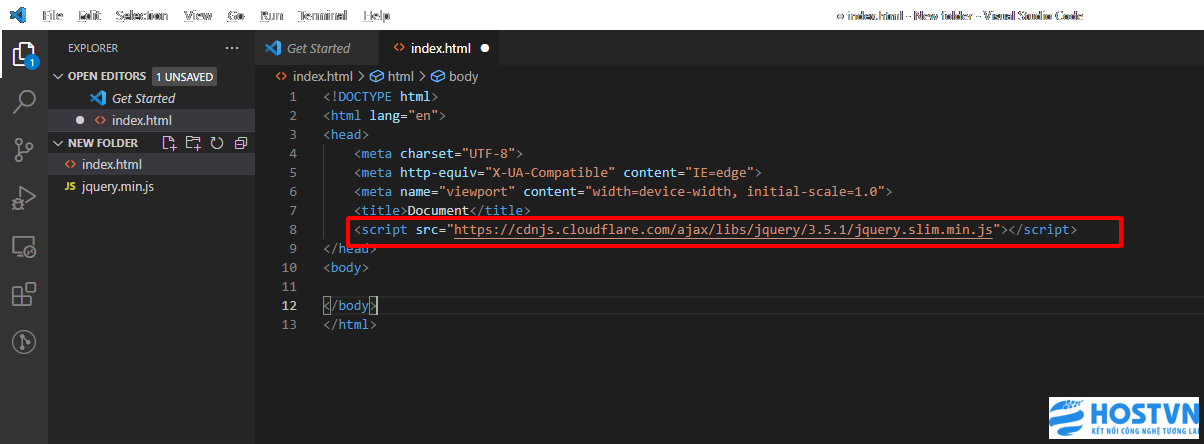Collapse all folders in explorer
1204x444 pixels.
pyautogui.click(x=240, y=143)
